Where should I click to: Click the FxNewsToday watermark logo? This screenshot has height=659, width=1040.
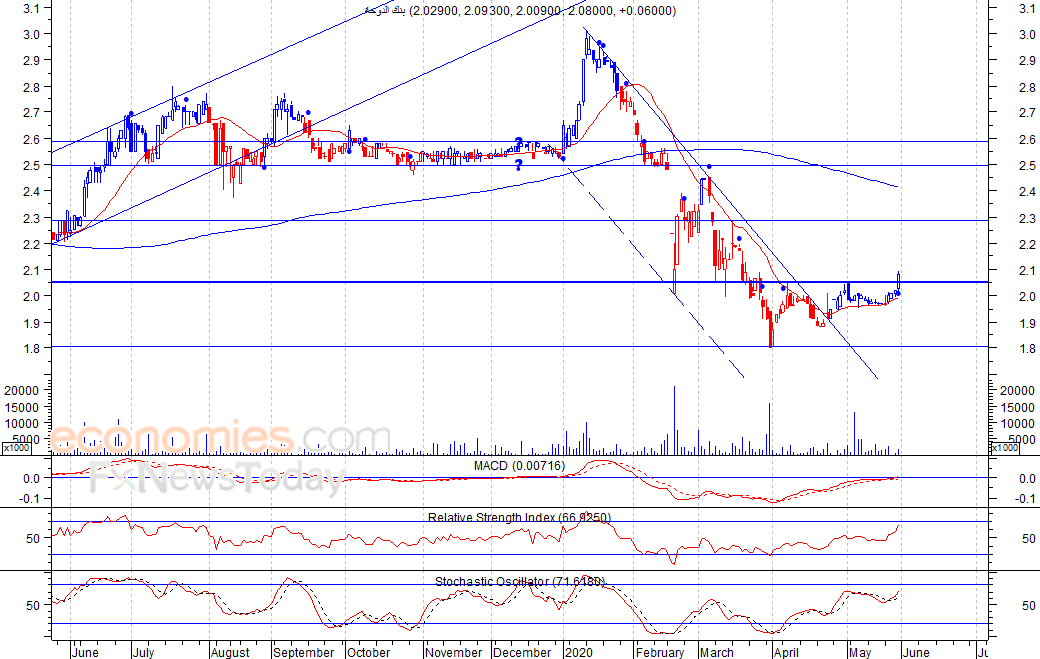215,480
